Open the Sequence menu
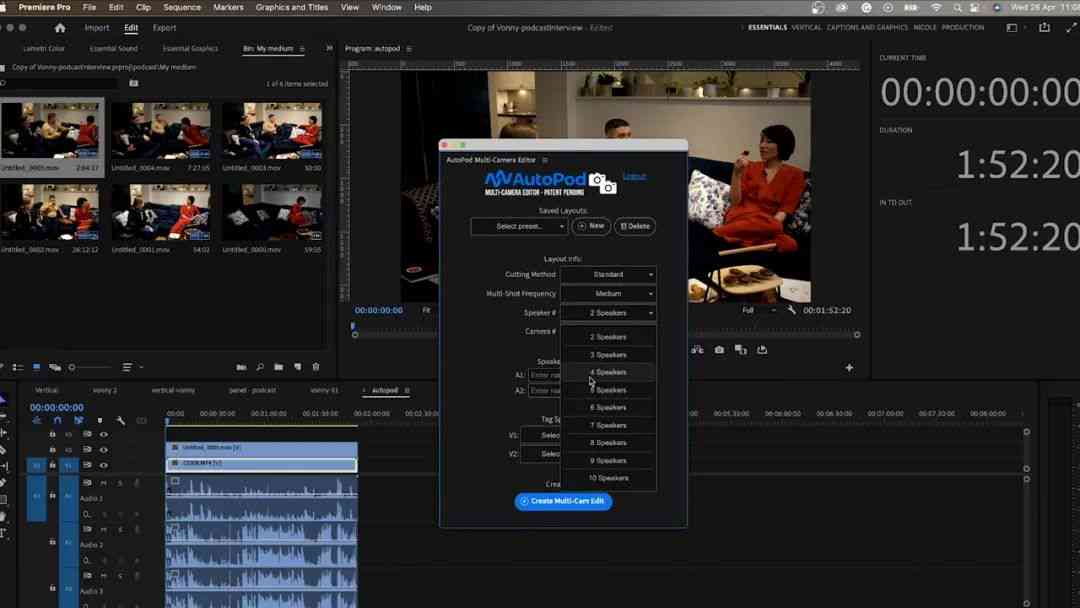 pyautogui.click(x=182, y=8)
